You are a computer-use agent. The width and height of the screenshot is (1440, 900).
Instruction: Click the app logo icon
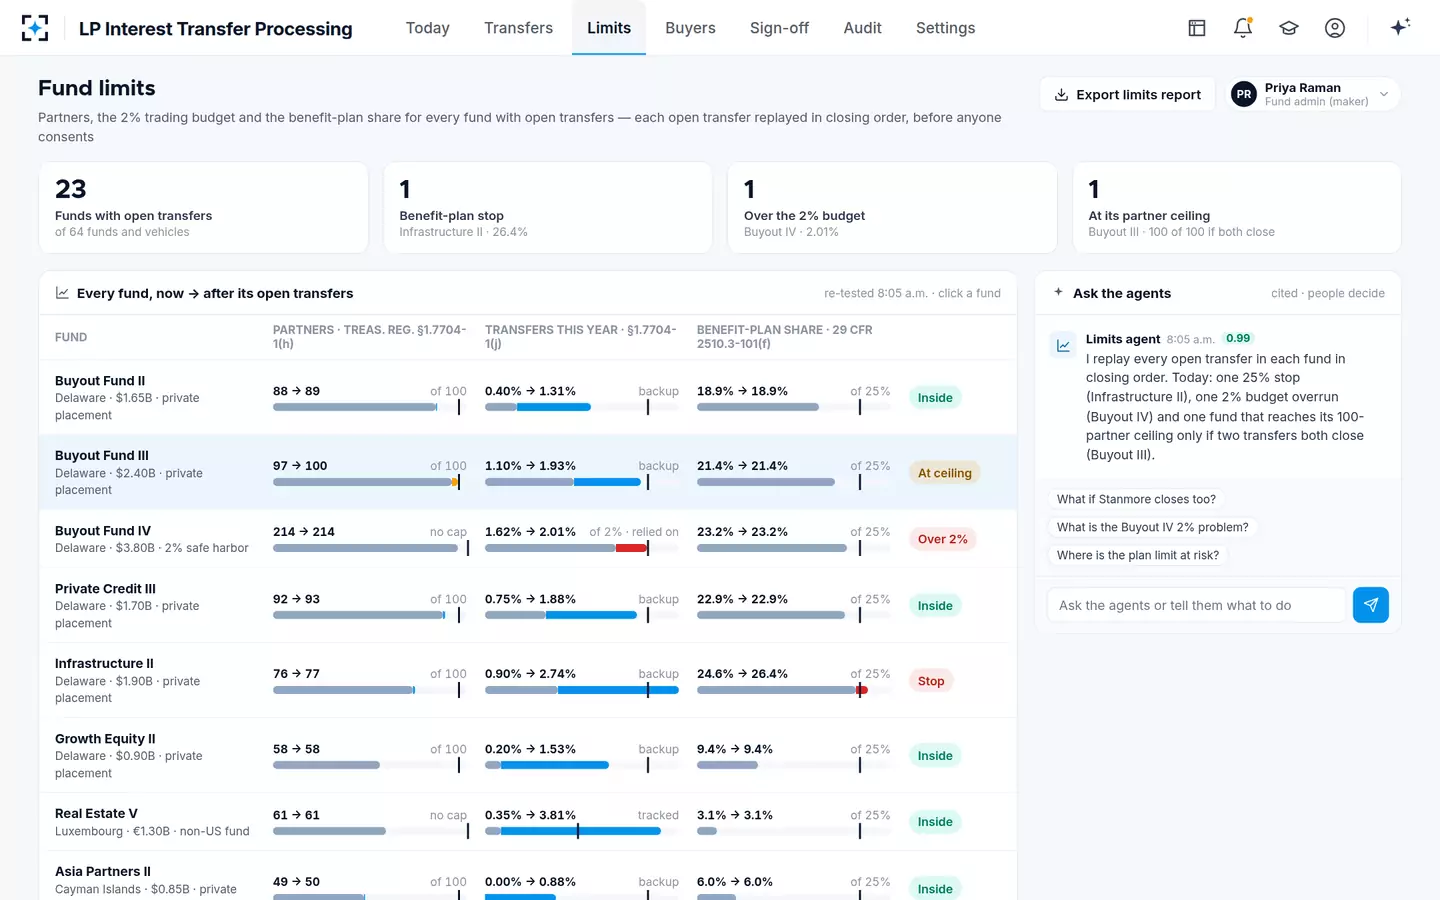pyautogui.click(x=35, y=28)
